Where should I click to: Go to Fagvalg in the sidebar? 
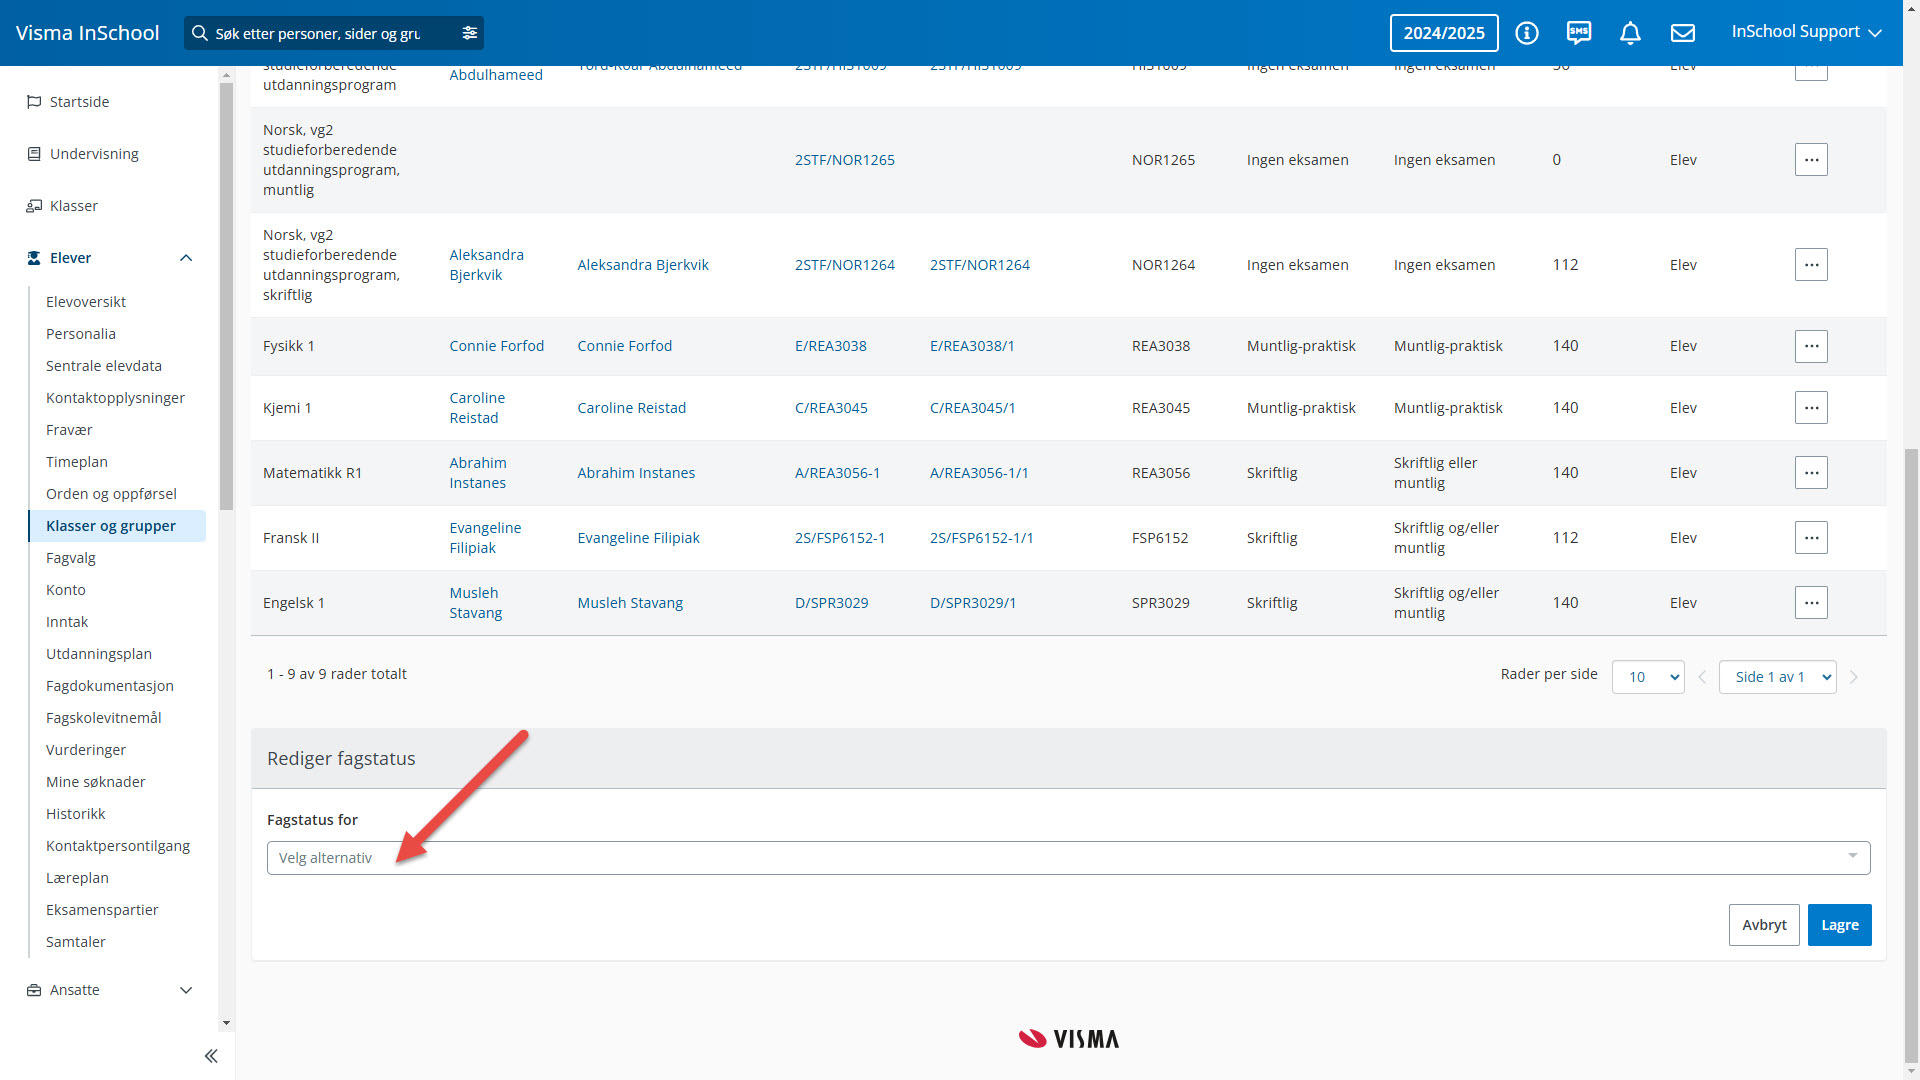[71, 558]
